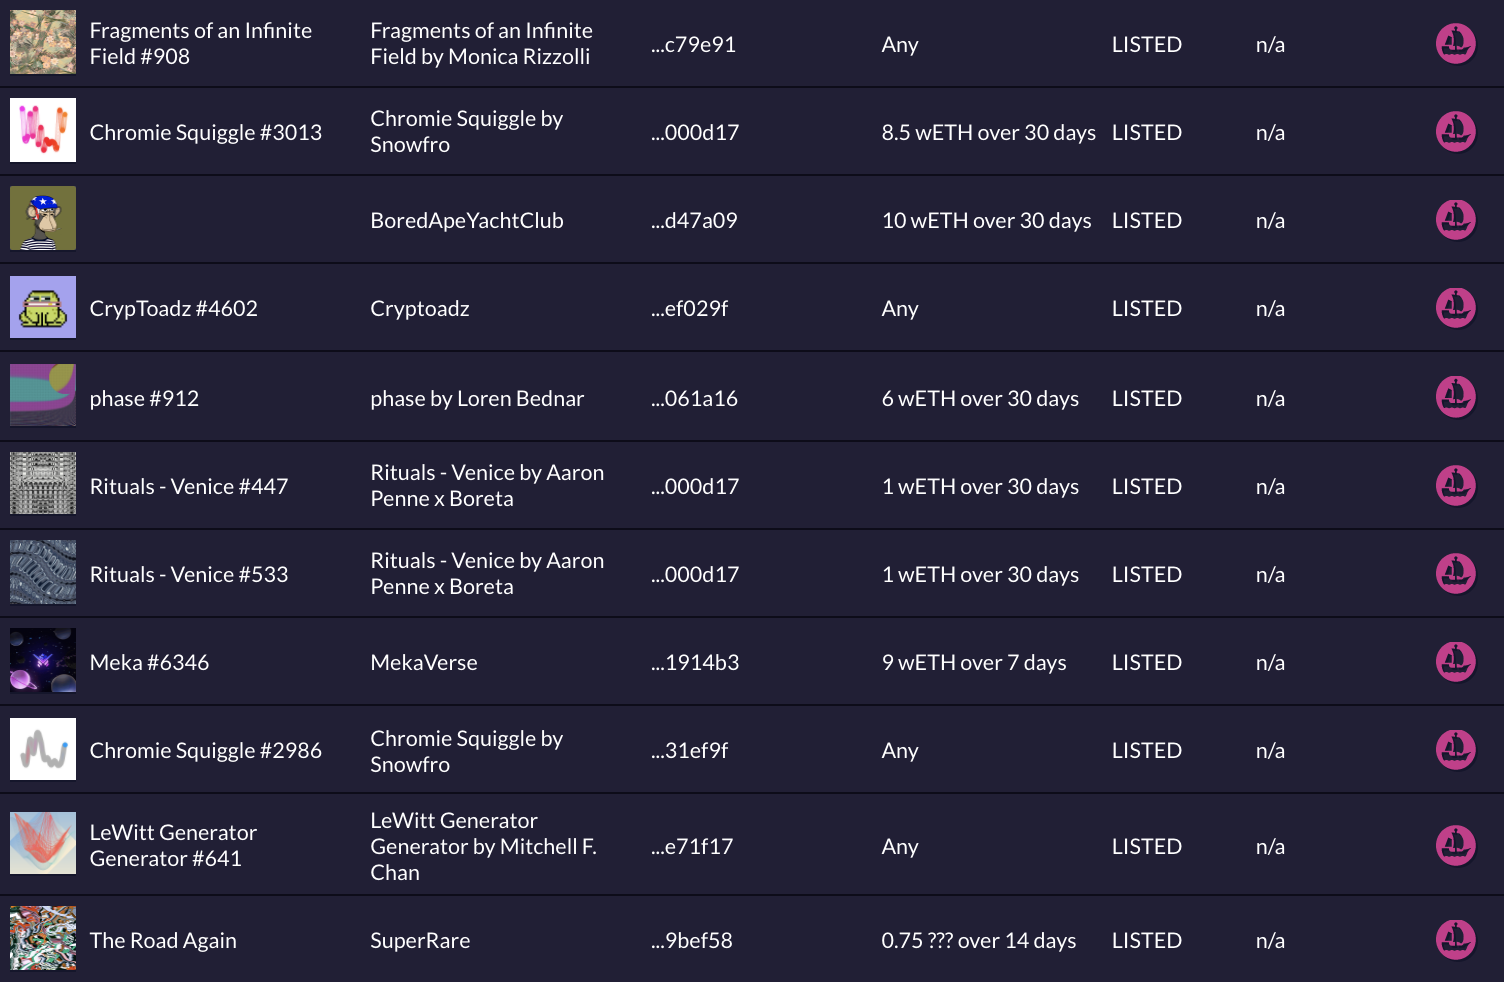Image resolution: width=1504 pixels, height=982 pixels.
Task: Open the SuperRare collection link
Action: pyautogui.click(x=420, y=941)
